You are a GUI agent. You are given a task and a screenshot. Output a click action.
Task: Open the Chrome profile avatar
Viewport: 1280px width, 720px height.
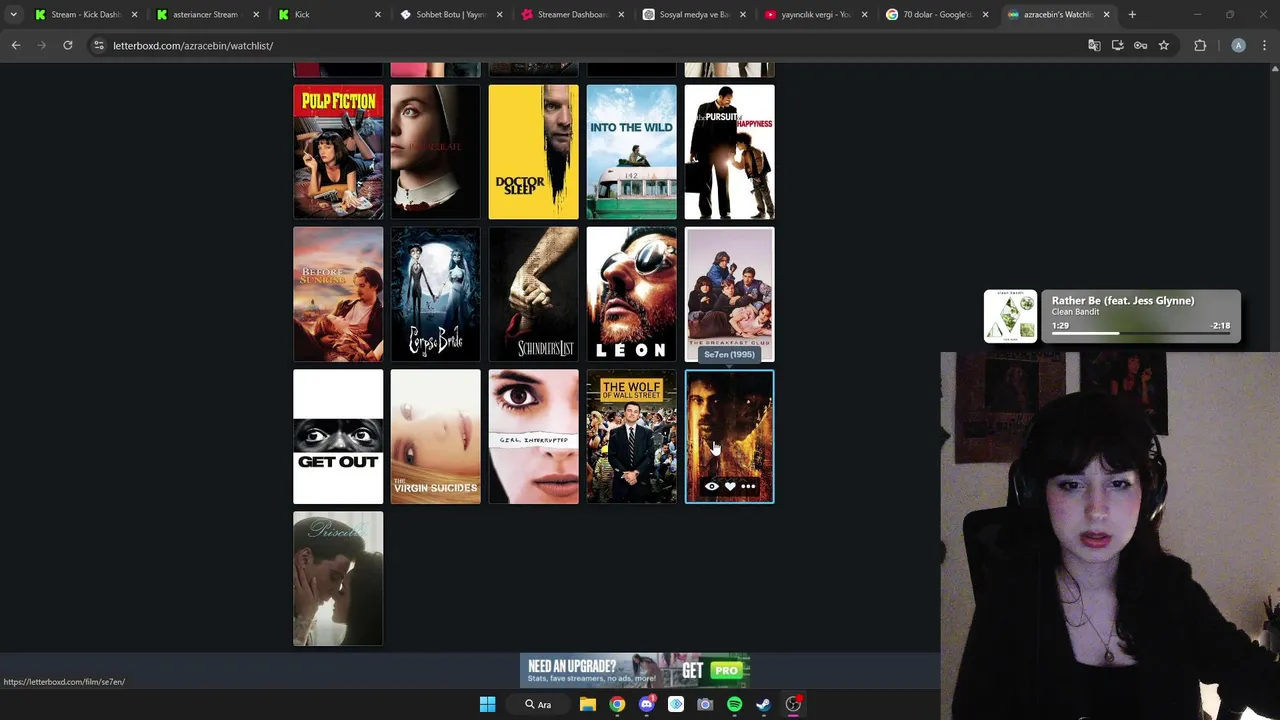1238,45
